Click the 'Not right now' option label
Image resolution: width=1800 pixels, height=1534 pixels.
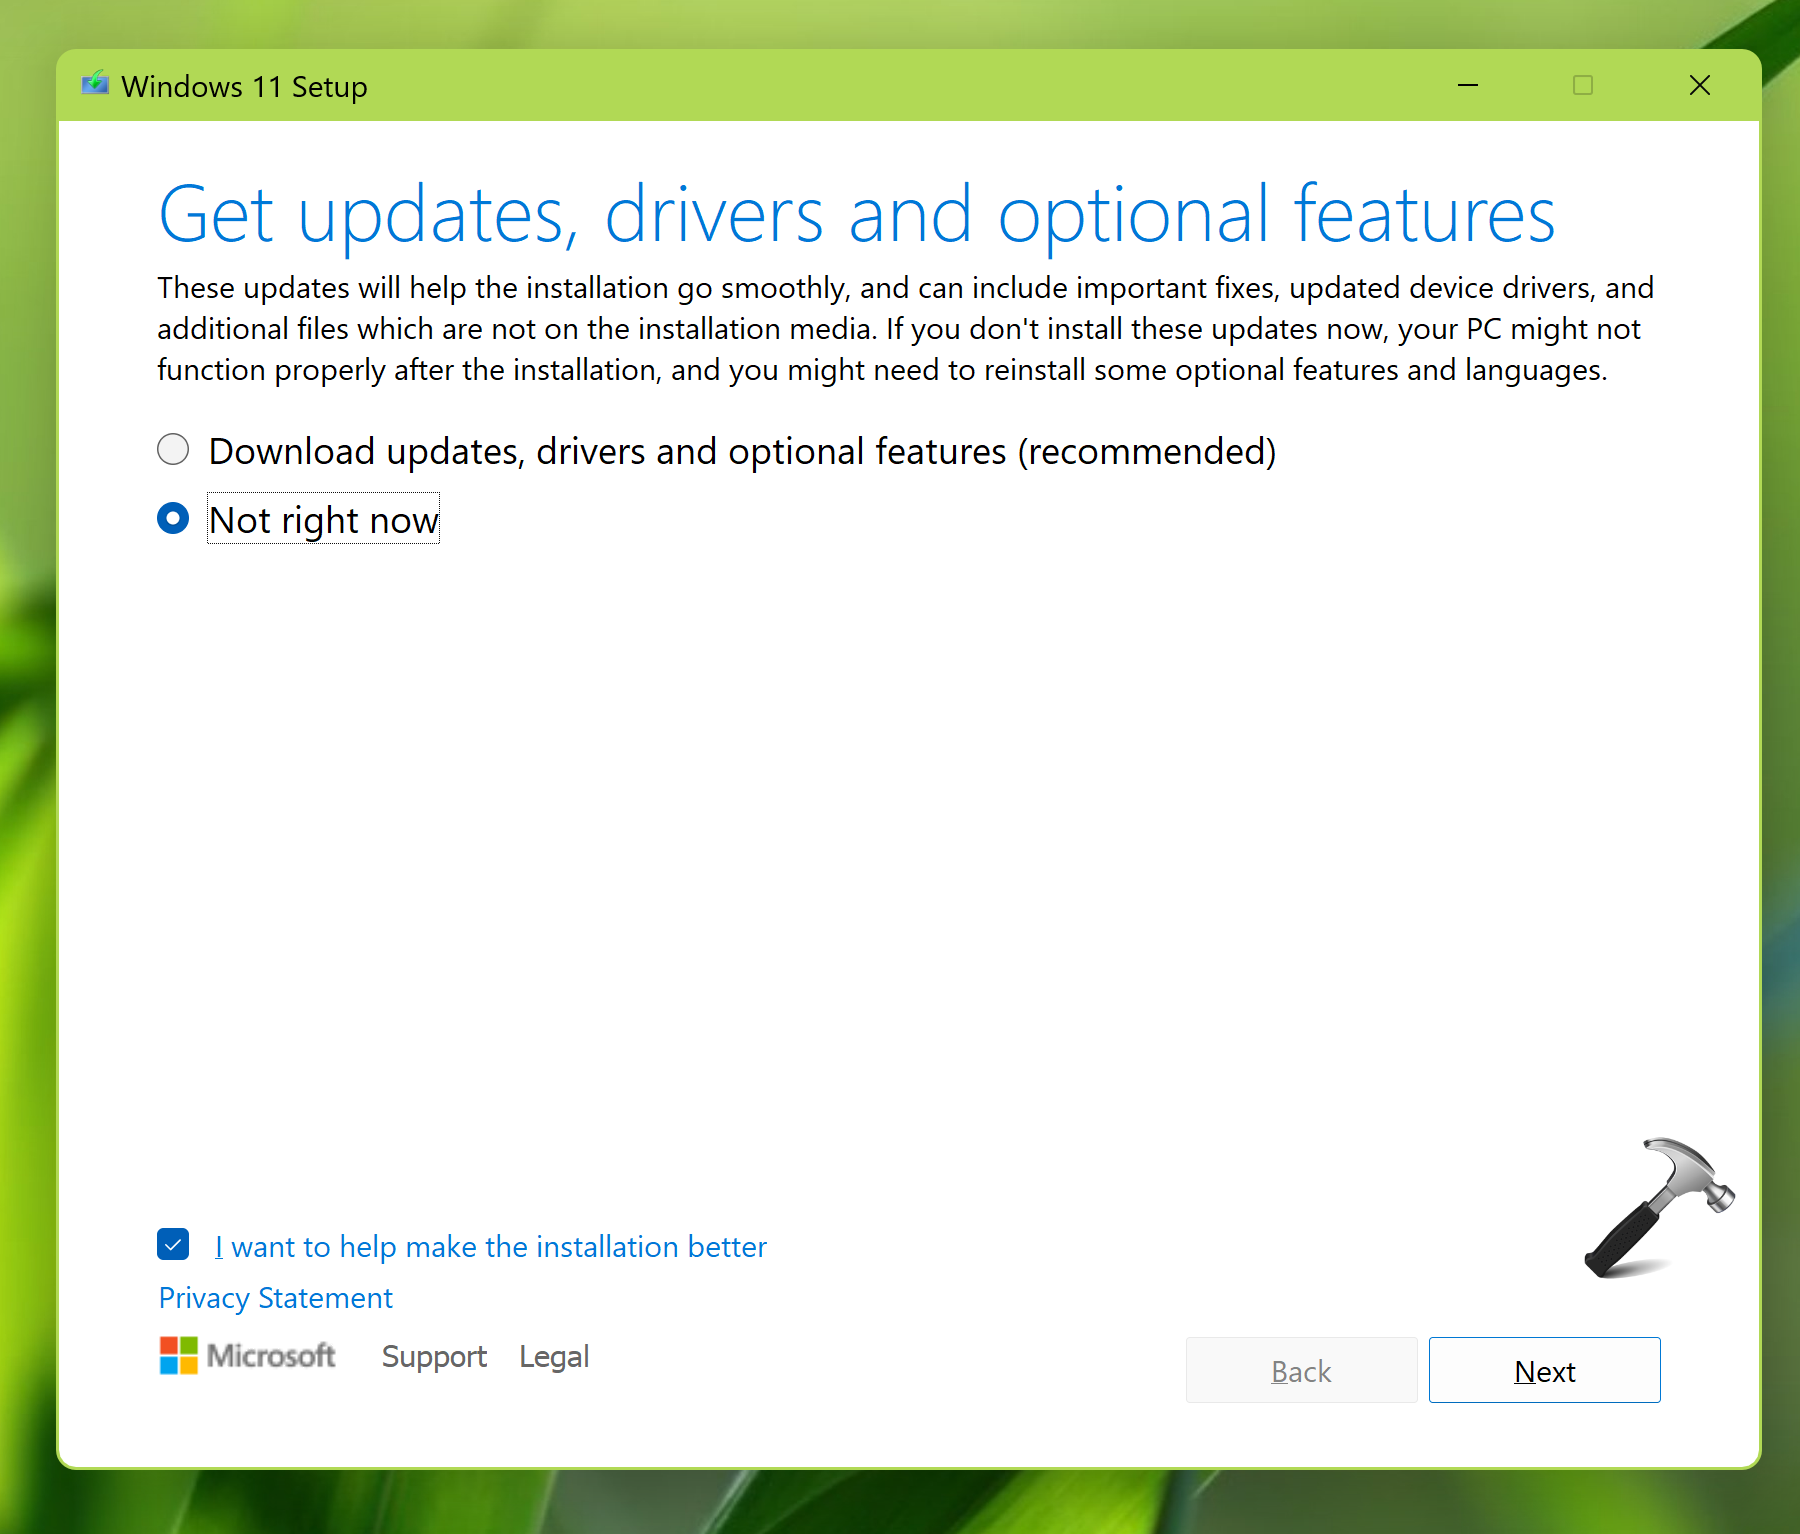point(323,520)
